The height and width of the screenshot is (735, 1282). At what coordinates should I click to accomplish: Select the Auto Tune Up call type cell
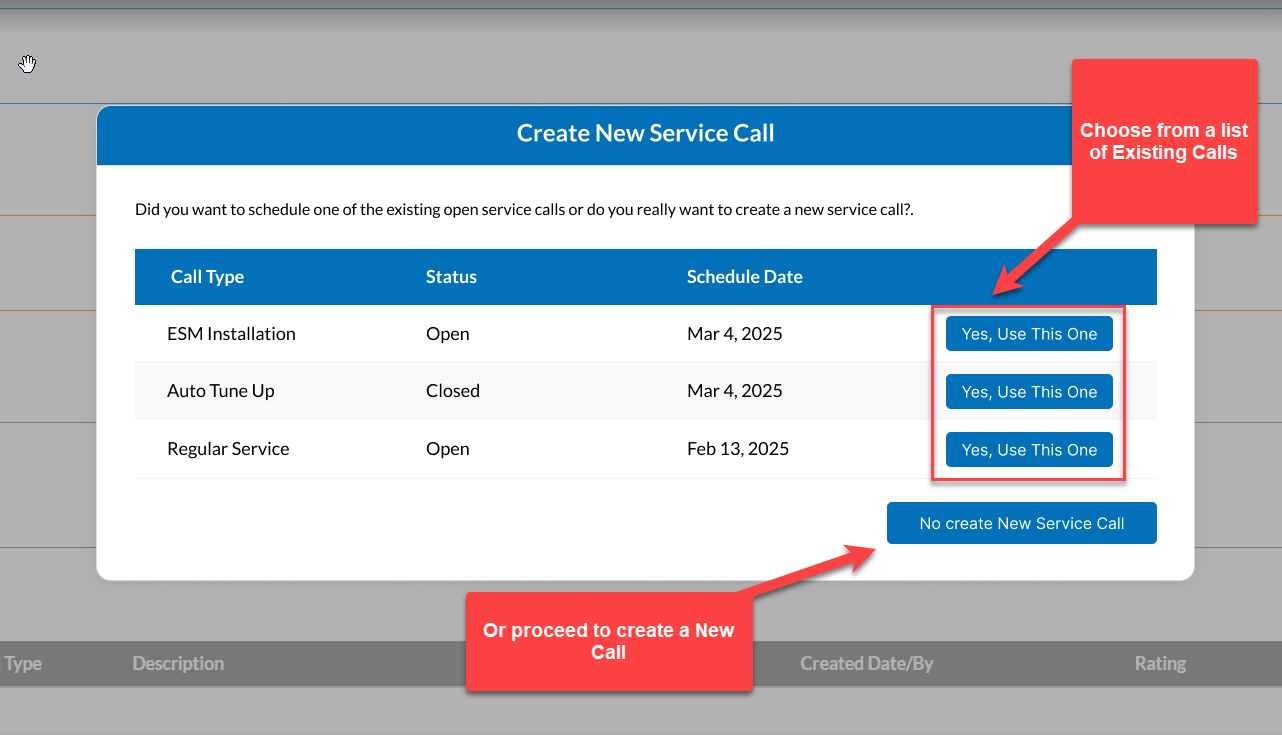pos(220,391)
